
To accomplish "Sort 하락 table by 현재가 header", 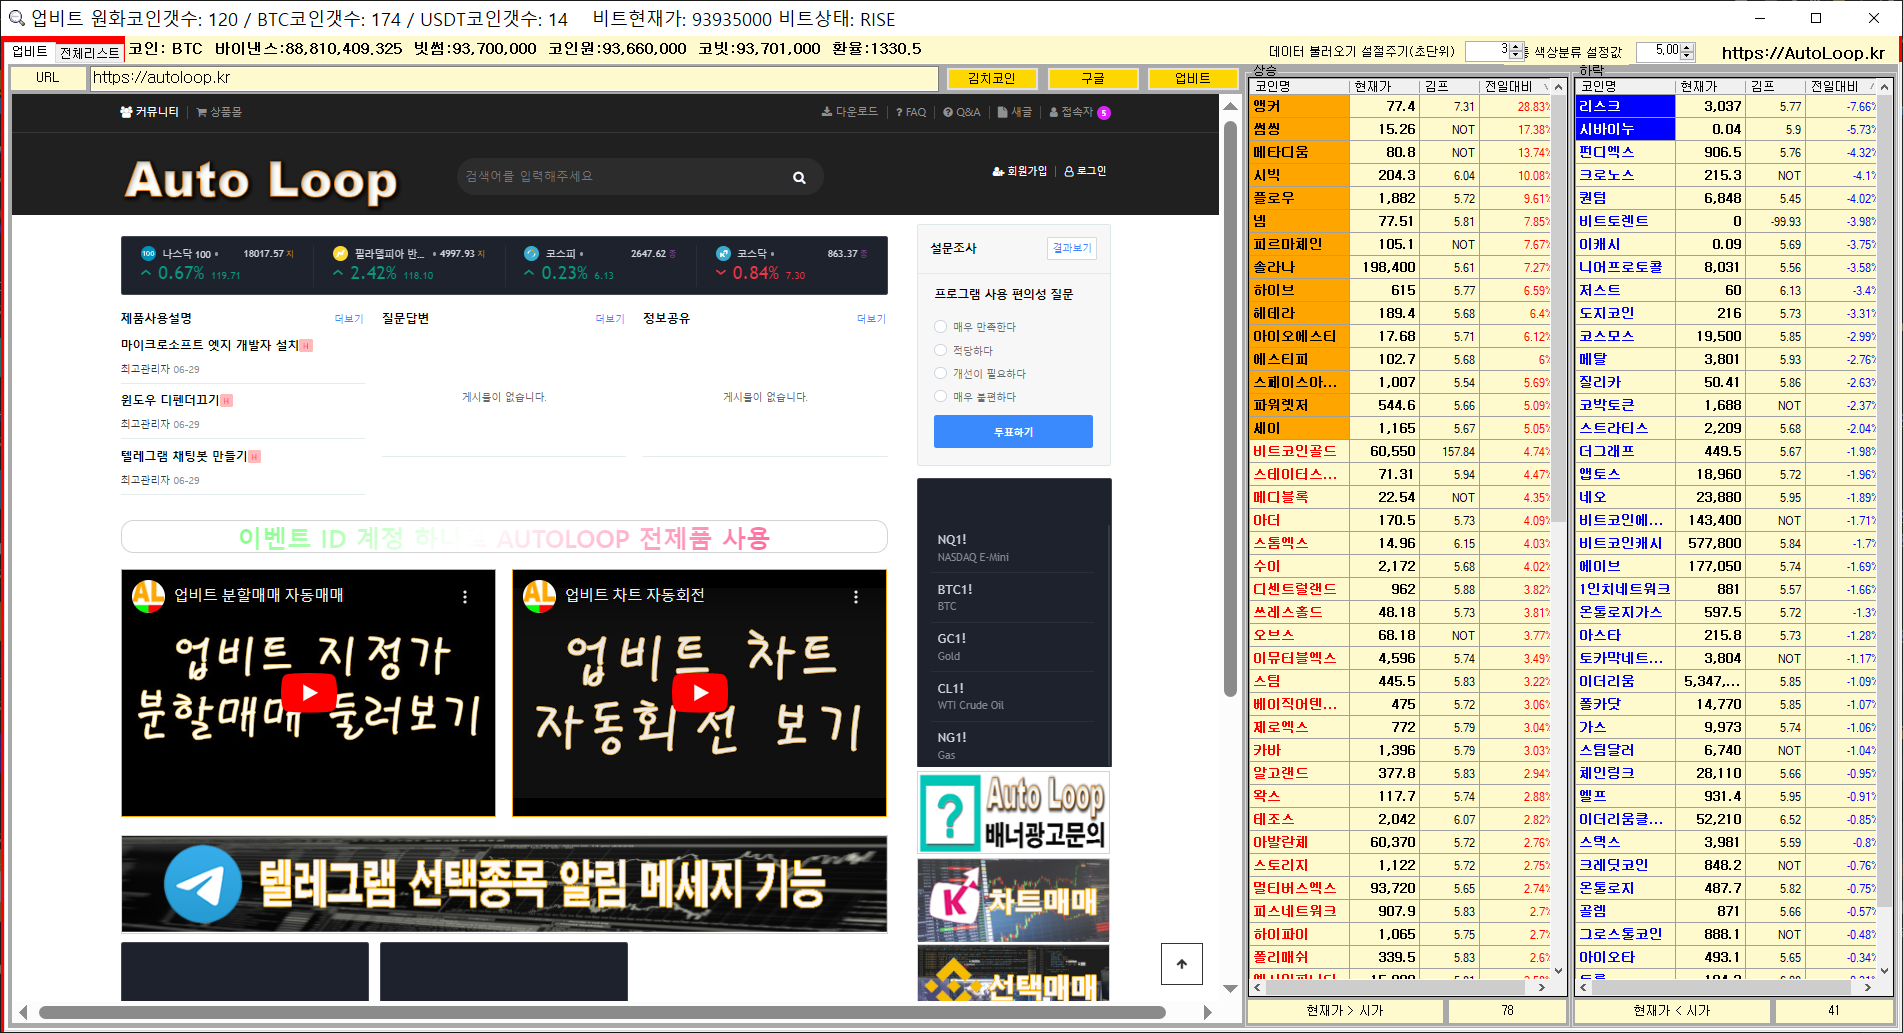I will click(x=1710, y=86).
